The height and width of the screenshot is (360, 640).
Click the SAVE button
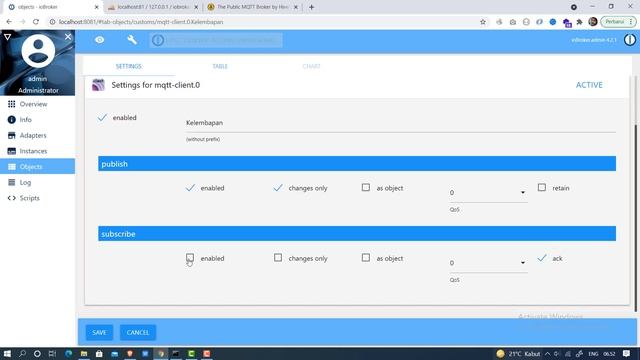[x=99, y=332]
